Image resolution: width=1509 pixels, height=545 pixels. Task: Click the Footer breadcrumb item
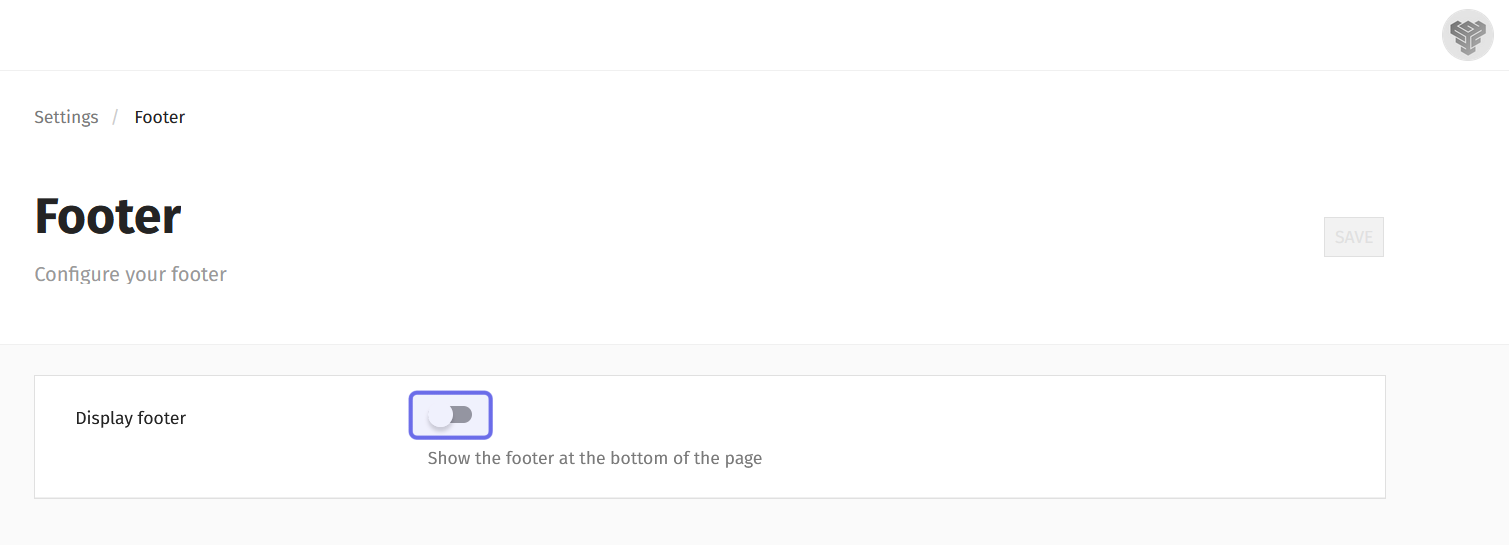(x=160, y=117)
